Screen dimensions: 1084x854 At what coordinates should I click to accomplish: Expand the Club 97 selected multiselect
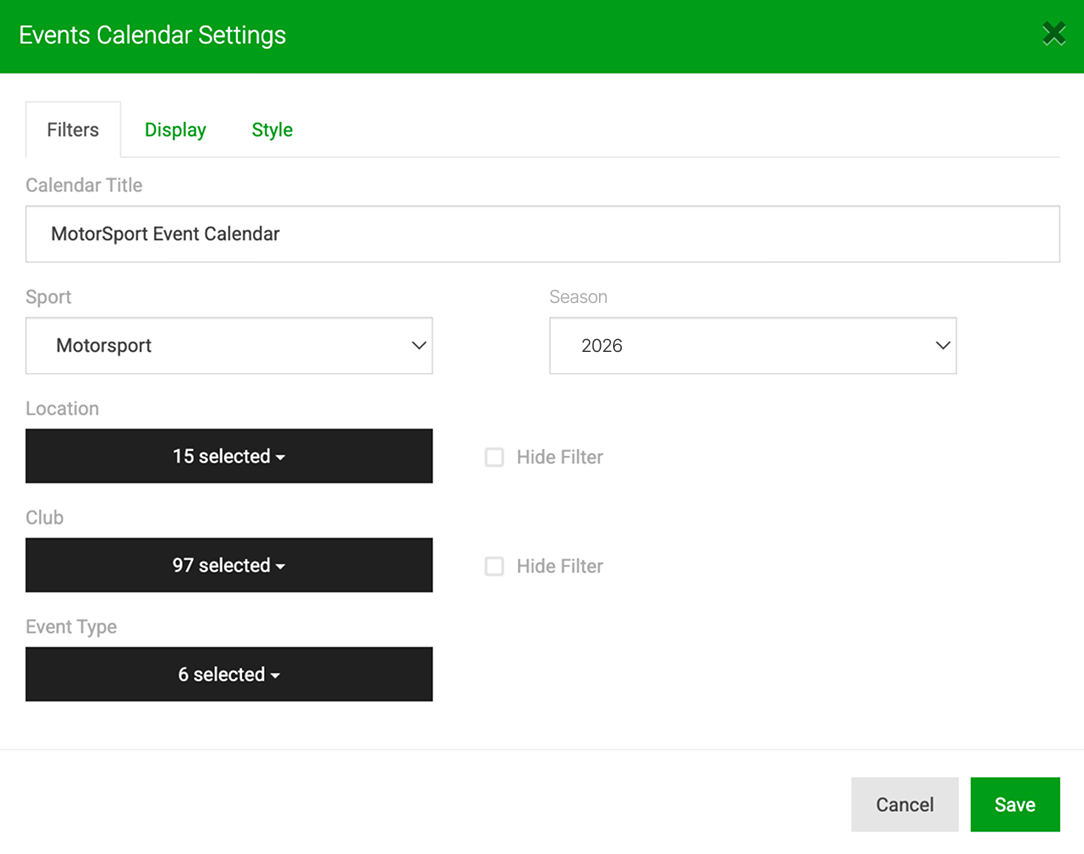[229, 565]
